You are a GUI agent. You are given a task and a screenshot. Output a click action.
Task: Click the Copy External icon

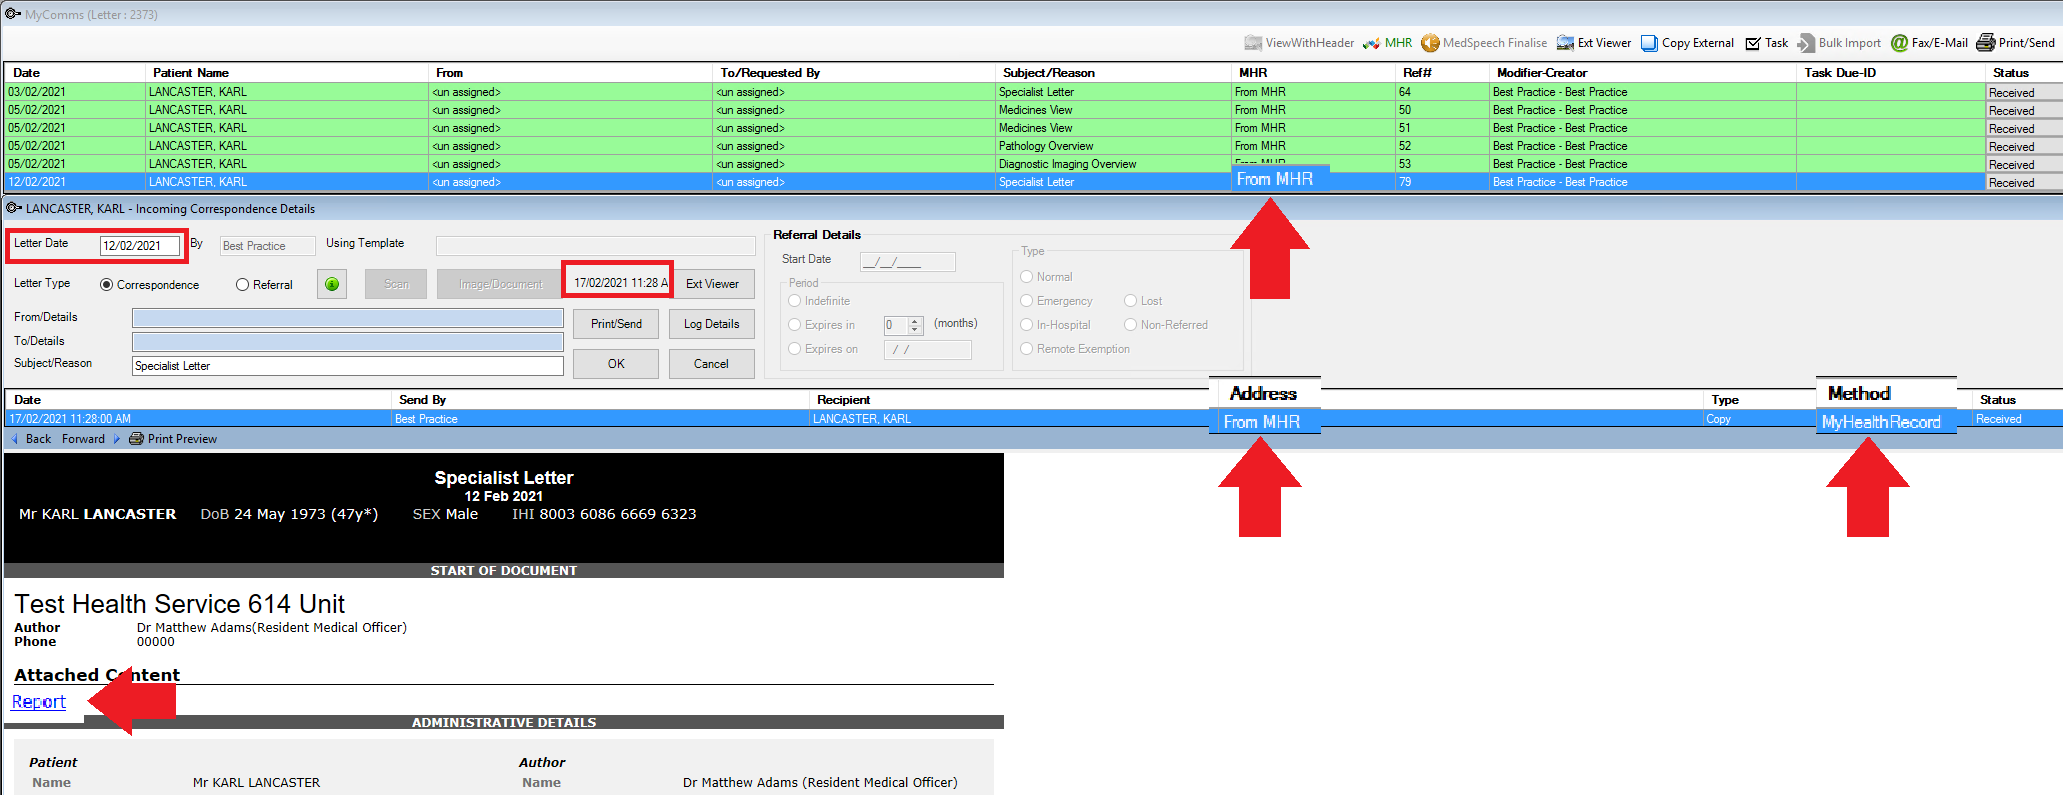point(1649,43)
